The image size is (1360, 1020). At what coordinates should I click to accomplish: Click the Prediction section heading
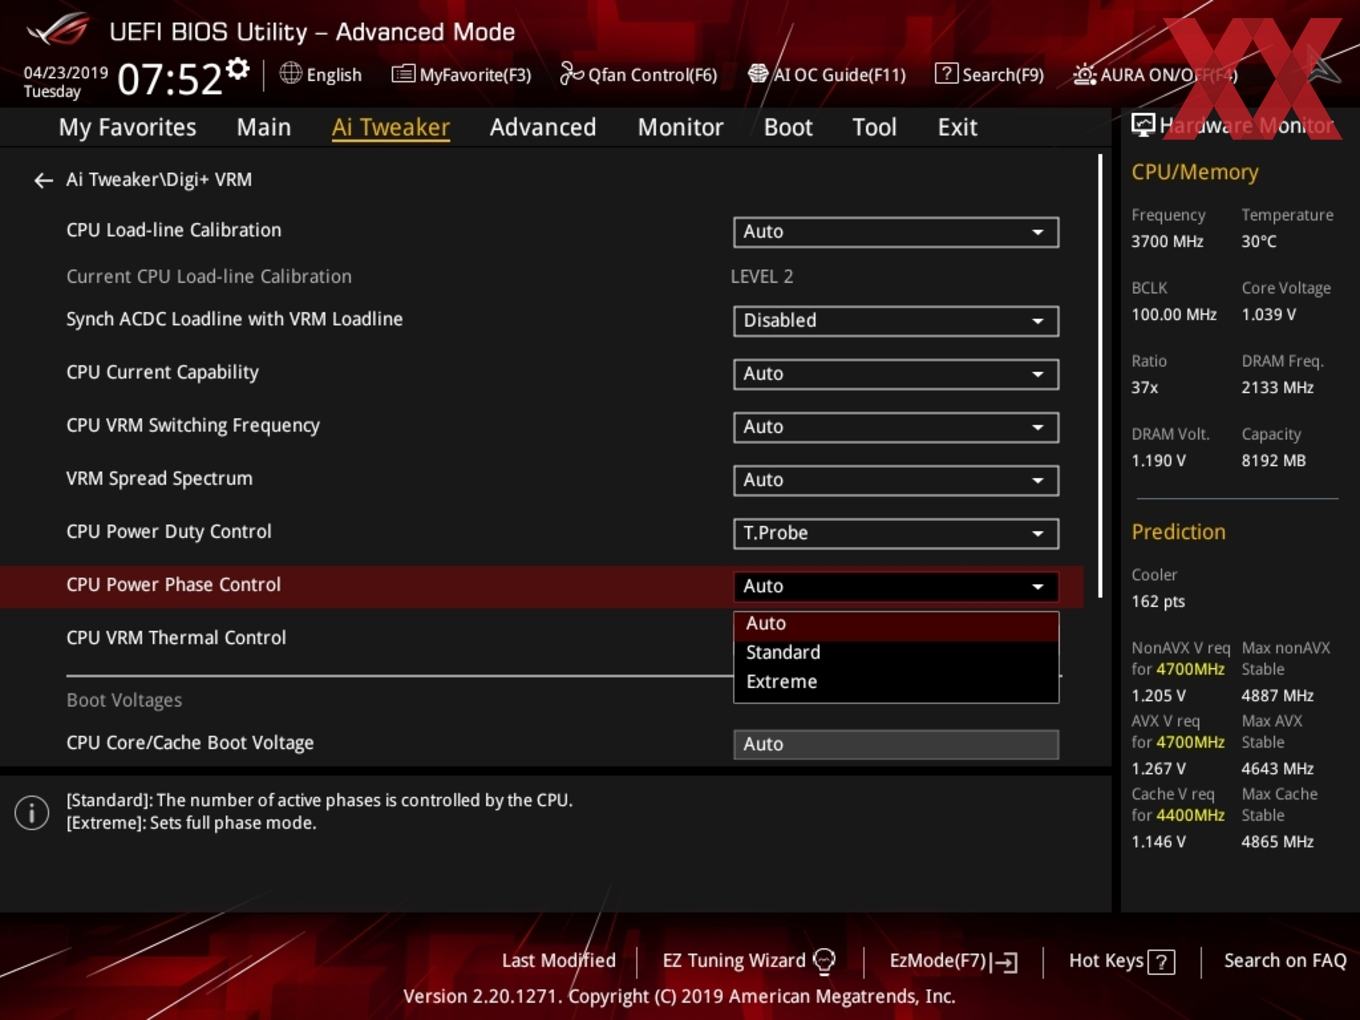(x=1178, y=532)
